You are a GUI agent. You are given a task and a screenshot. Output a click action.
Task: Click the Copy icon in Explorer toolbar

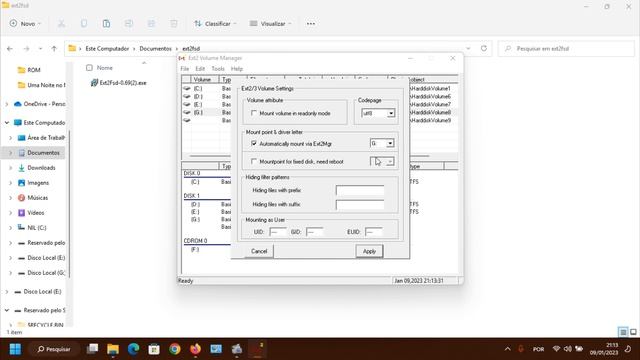pos(84,24)
